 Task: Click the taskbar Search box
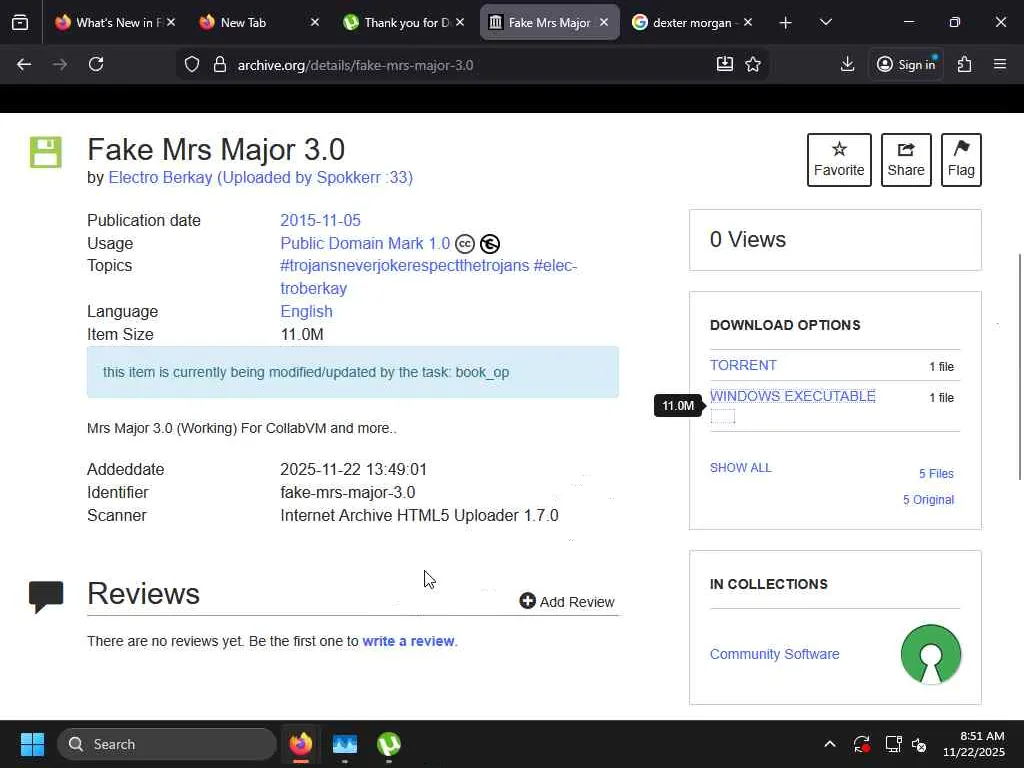point(167,744)
